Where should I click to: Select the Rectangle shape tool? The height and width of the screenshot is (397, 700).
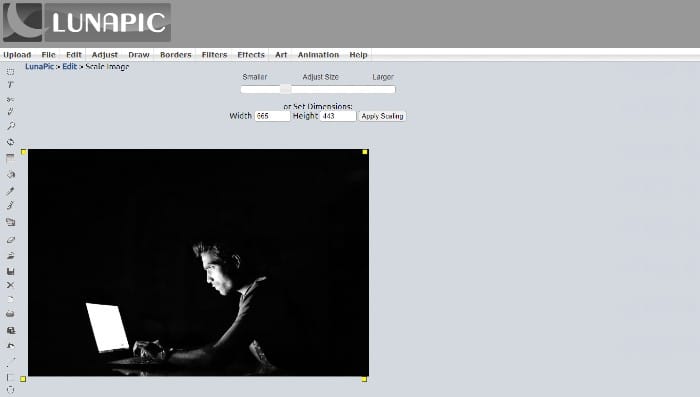click(x=10, y=377)
